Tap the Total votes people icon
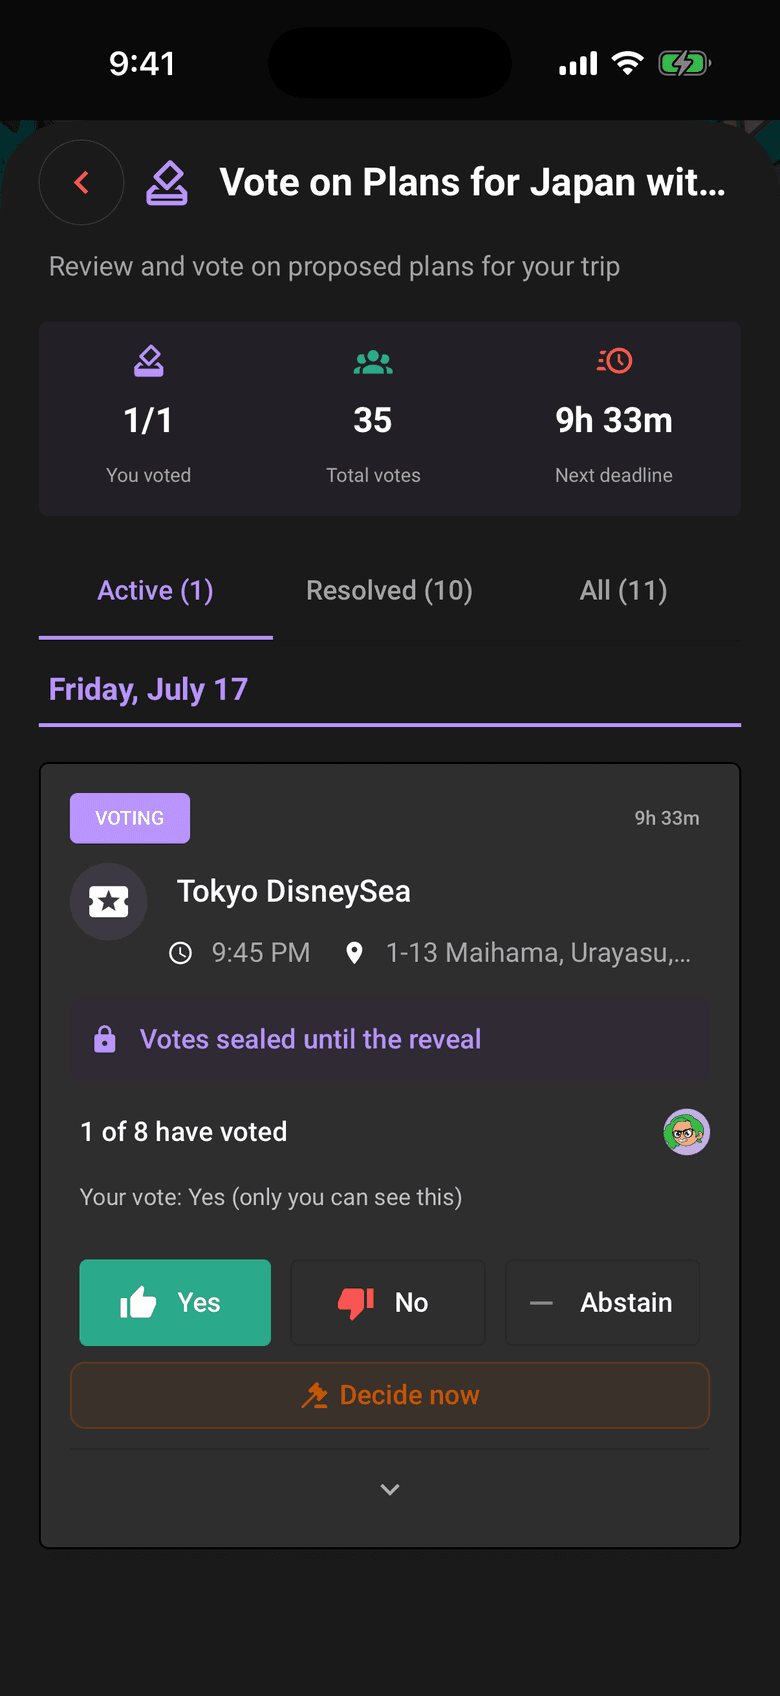Image resolution: width=780 pixels, height=1696 pixels. [373, 362]
